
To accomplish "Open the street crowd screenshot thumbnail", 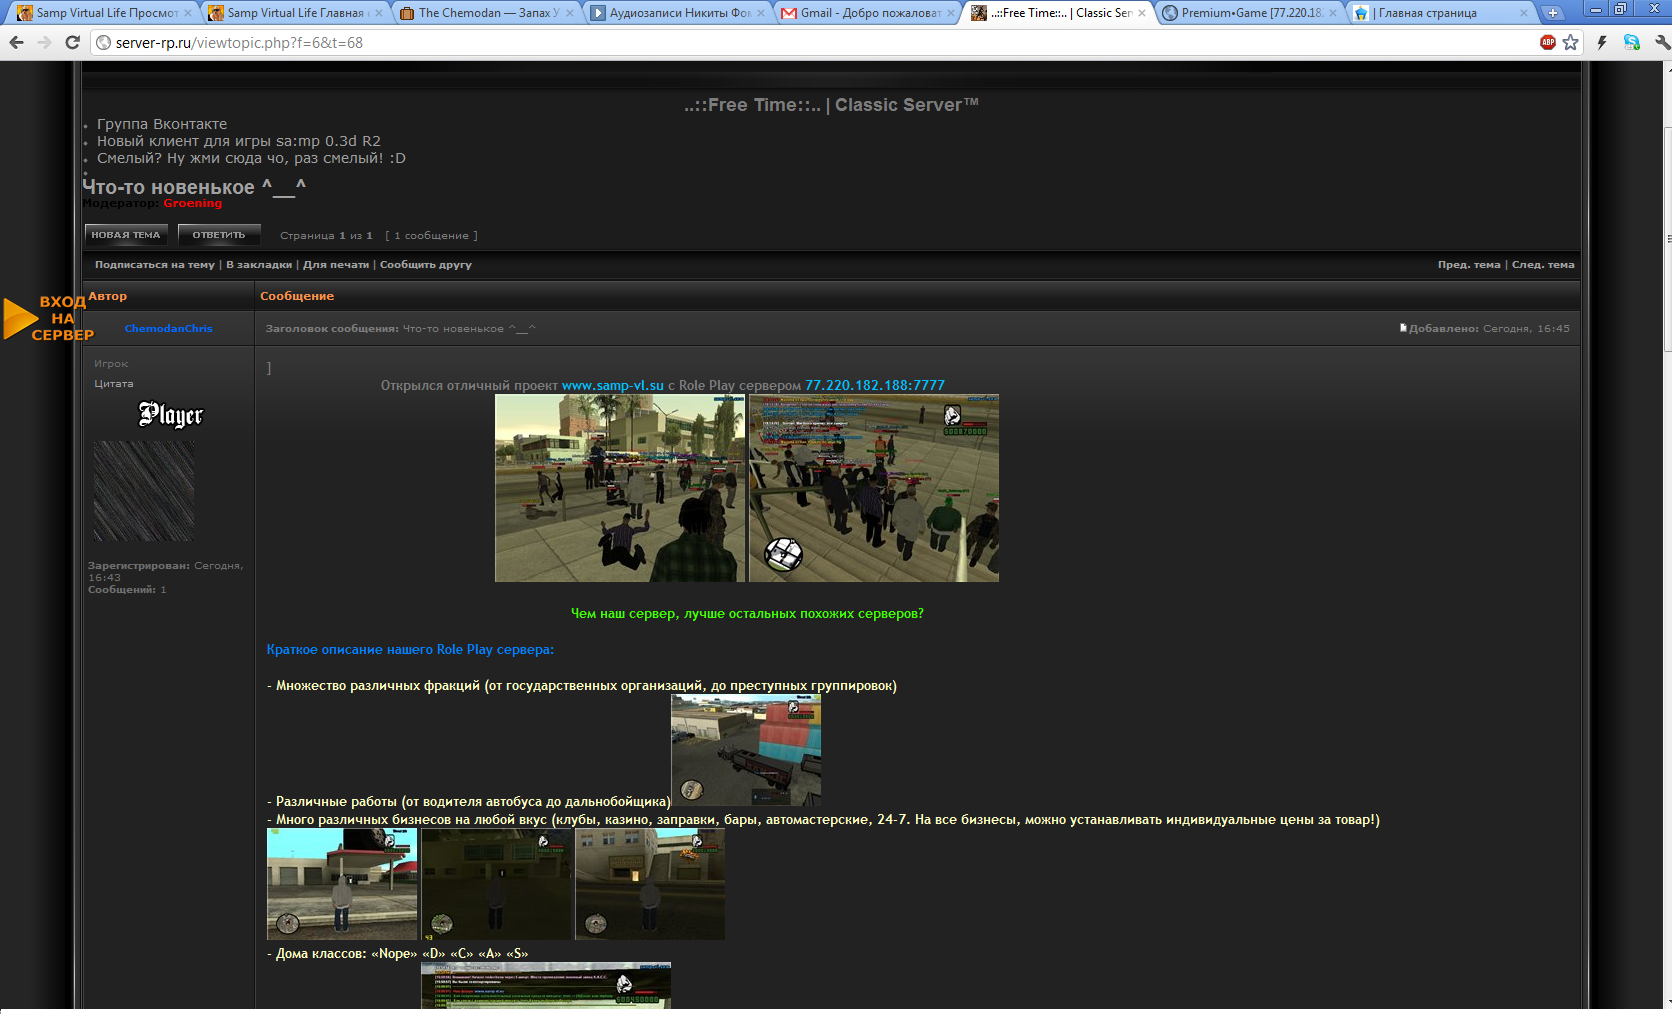I will tap(620, 488).
